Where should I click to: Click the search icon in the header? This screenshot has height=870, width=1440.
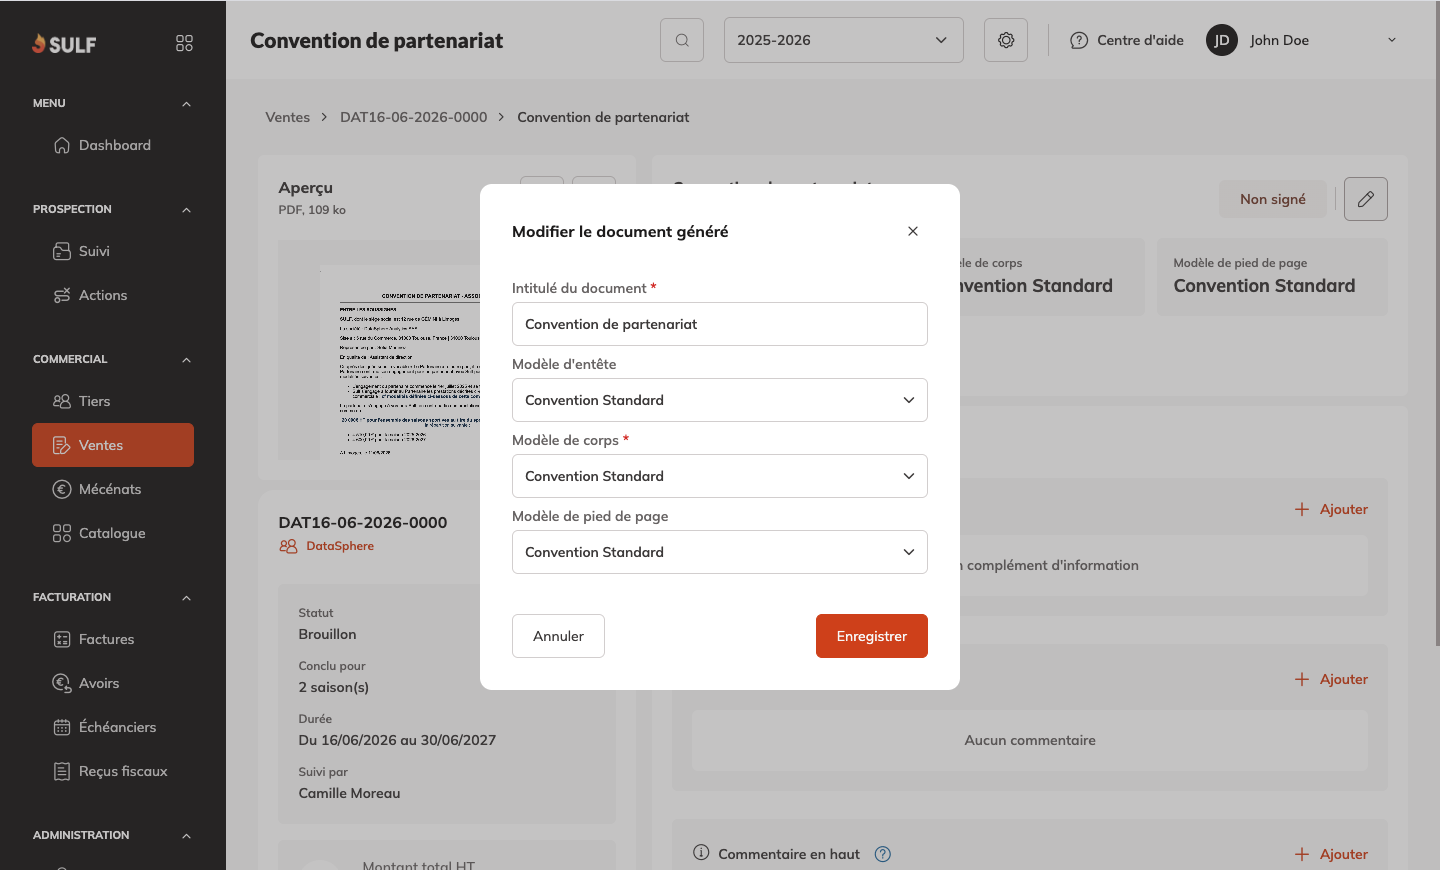click(x=682, y=40)
